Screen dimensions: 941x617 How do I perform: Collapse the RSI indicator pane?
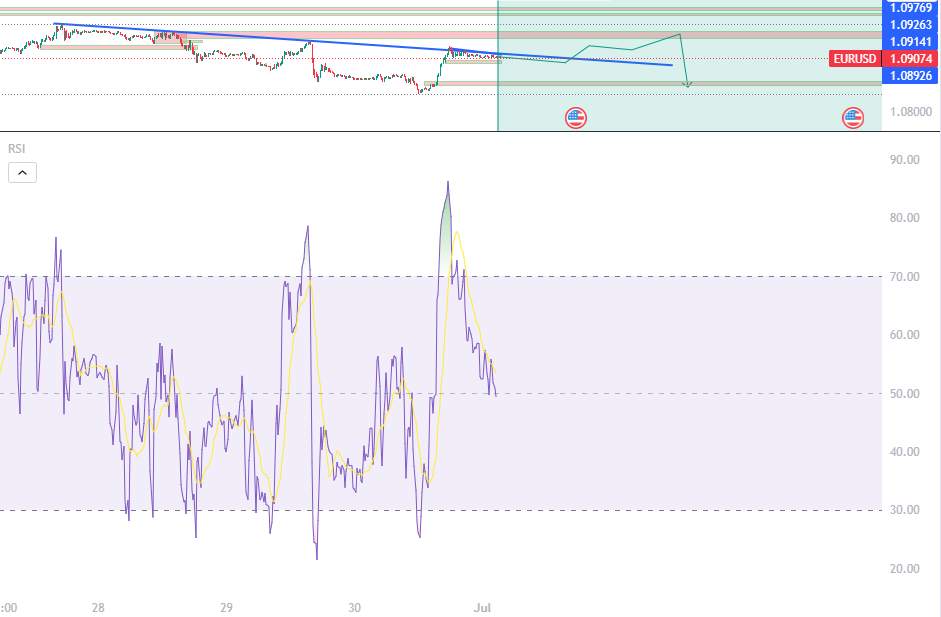click(22, 173)
